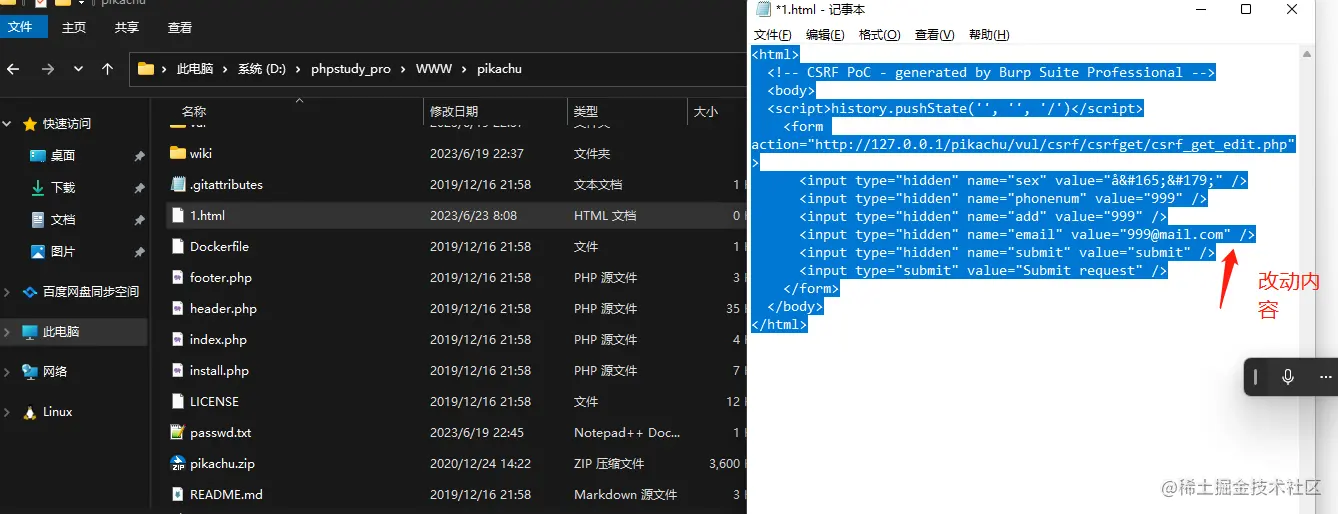Open Explorer quick access toolbar dropdown
Screen dimensions: 1338x514
(x=81, y=3)
